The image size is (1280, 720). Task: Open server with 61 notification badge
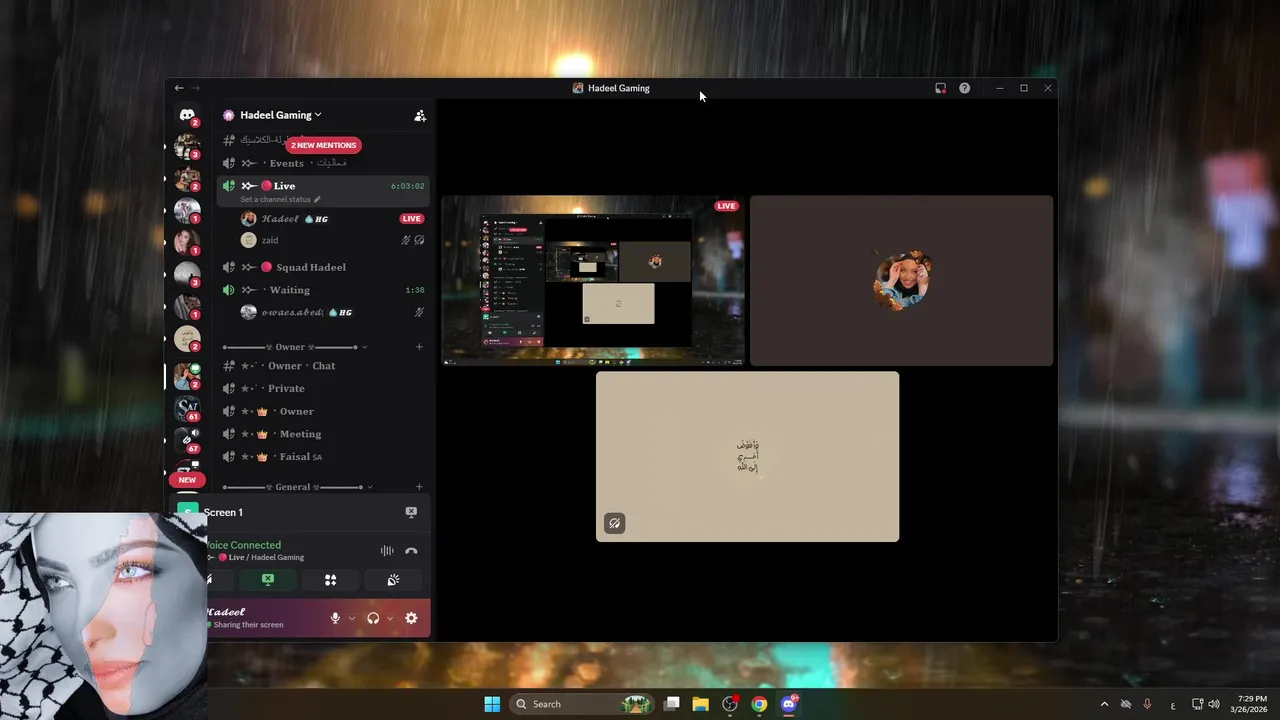[x=187, y=407]
